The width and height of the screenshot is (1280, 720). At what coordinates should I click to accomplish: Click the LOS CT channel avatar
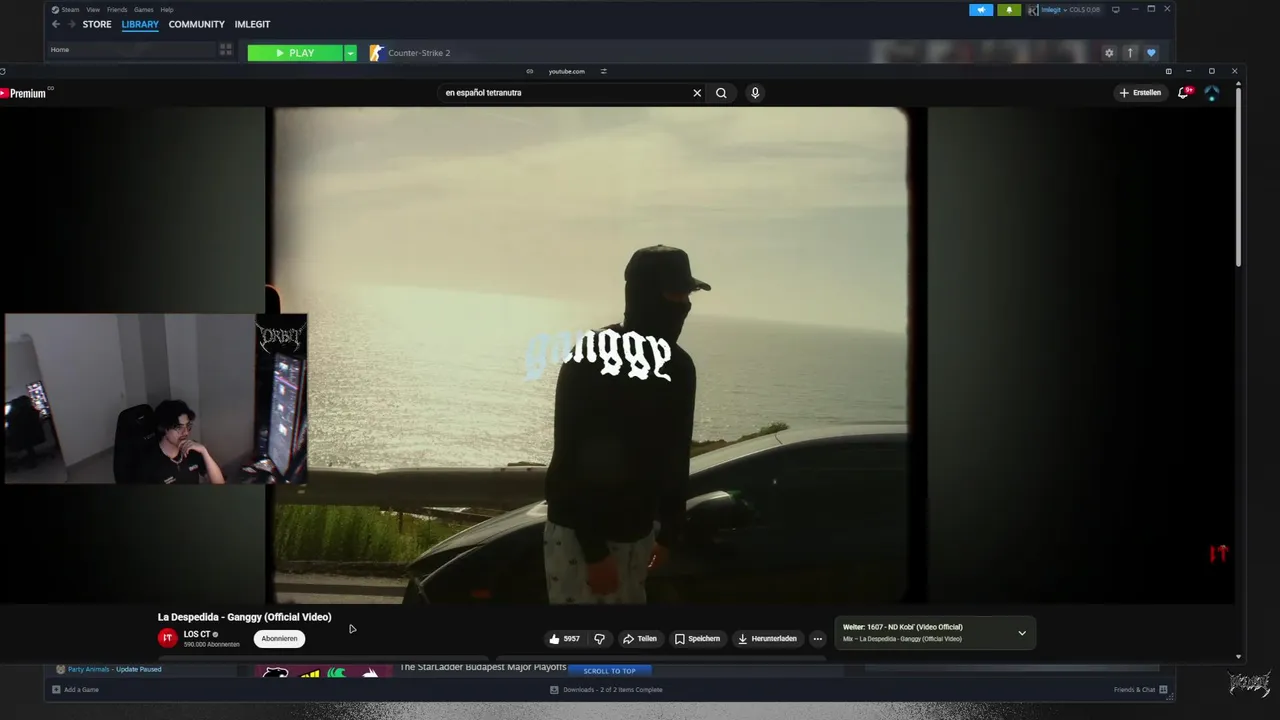pos(168,638)
